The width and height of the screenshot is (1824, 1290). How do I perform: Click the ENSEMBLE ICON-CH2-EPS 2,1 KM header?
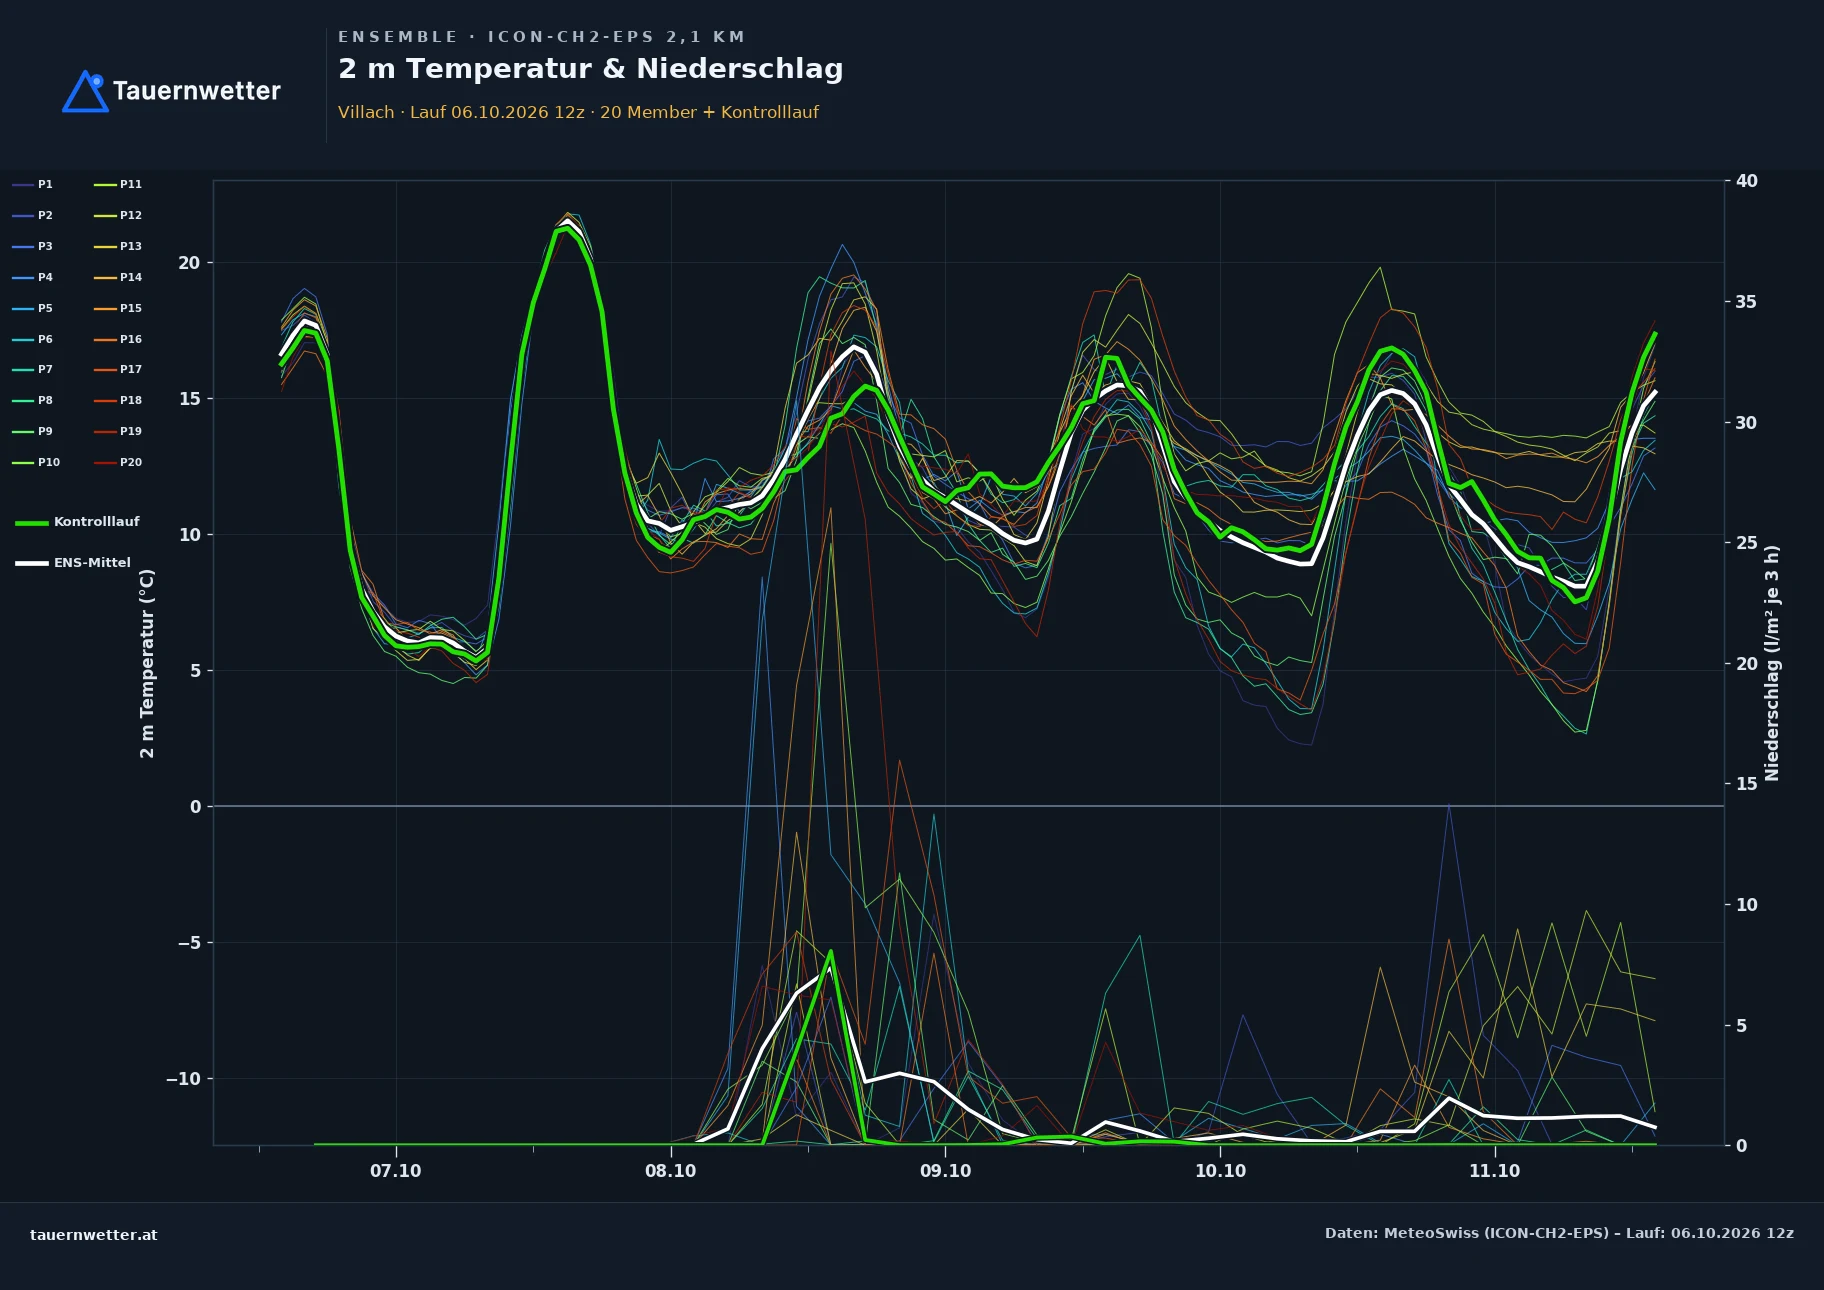(541, 37)
